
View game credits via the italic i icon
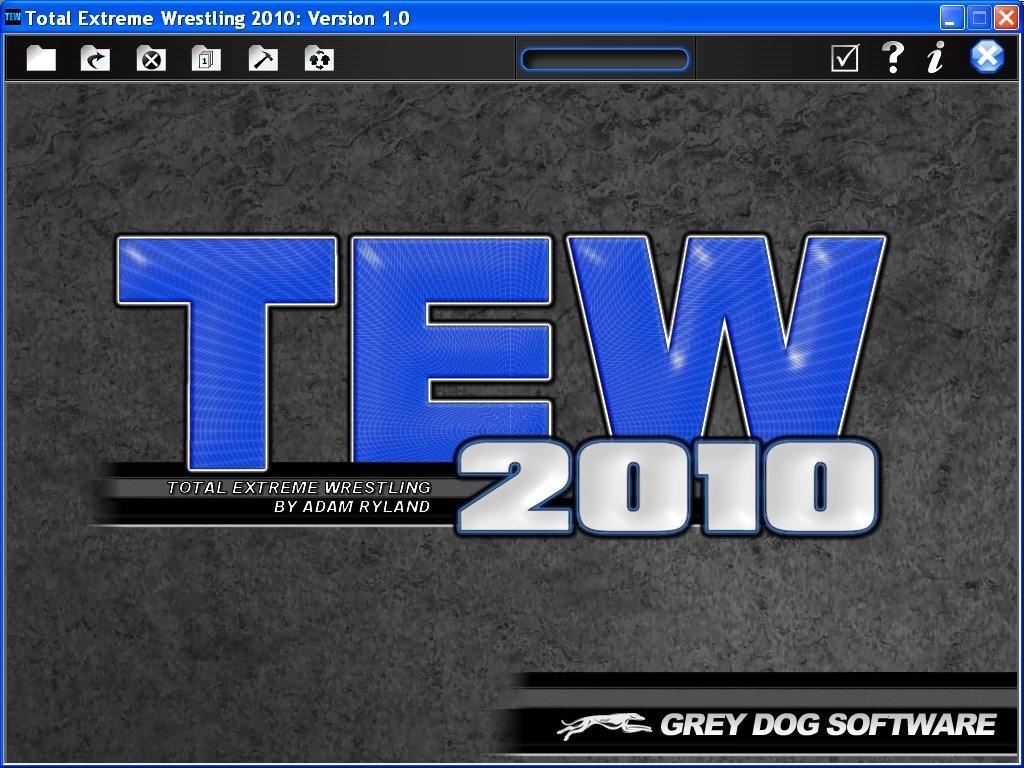tap(936, 57)
